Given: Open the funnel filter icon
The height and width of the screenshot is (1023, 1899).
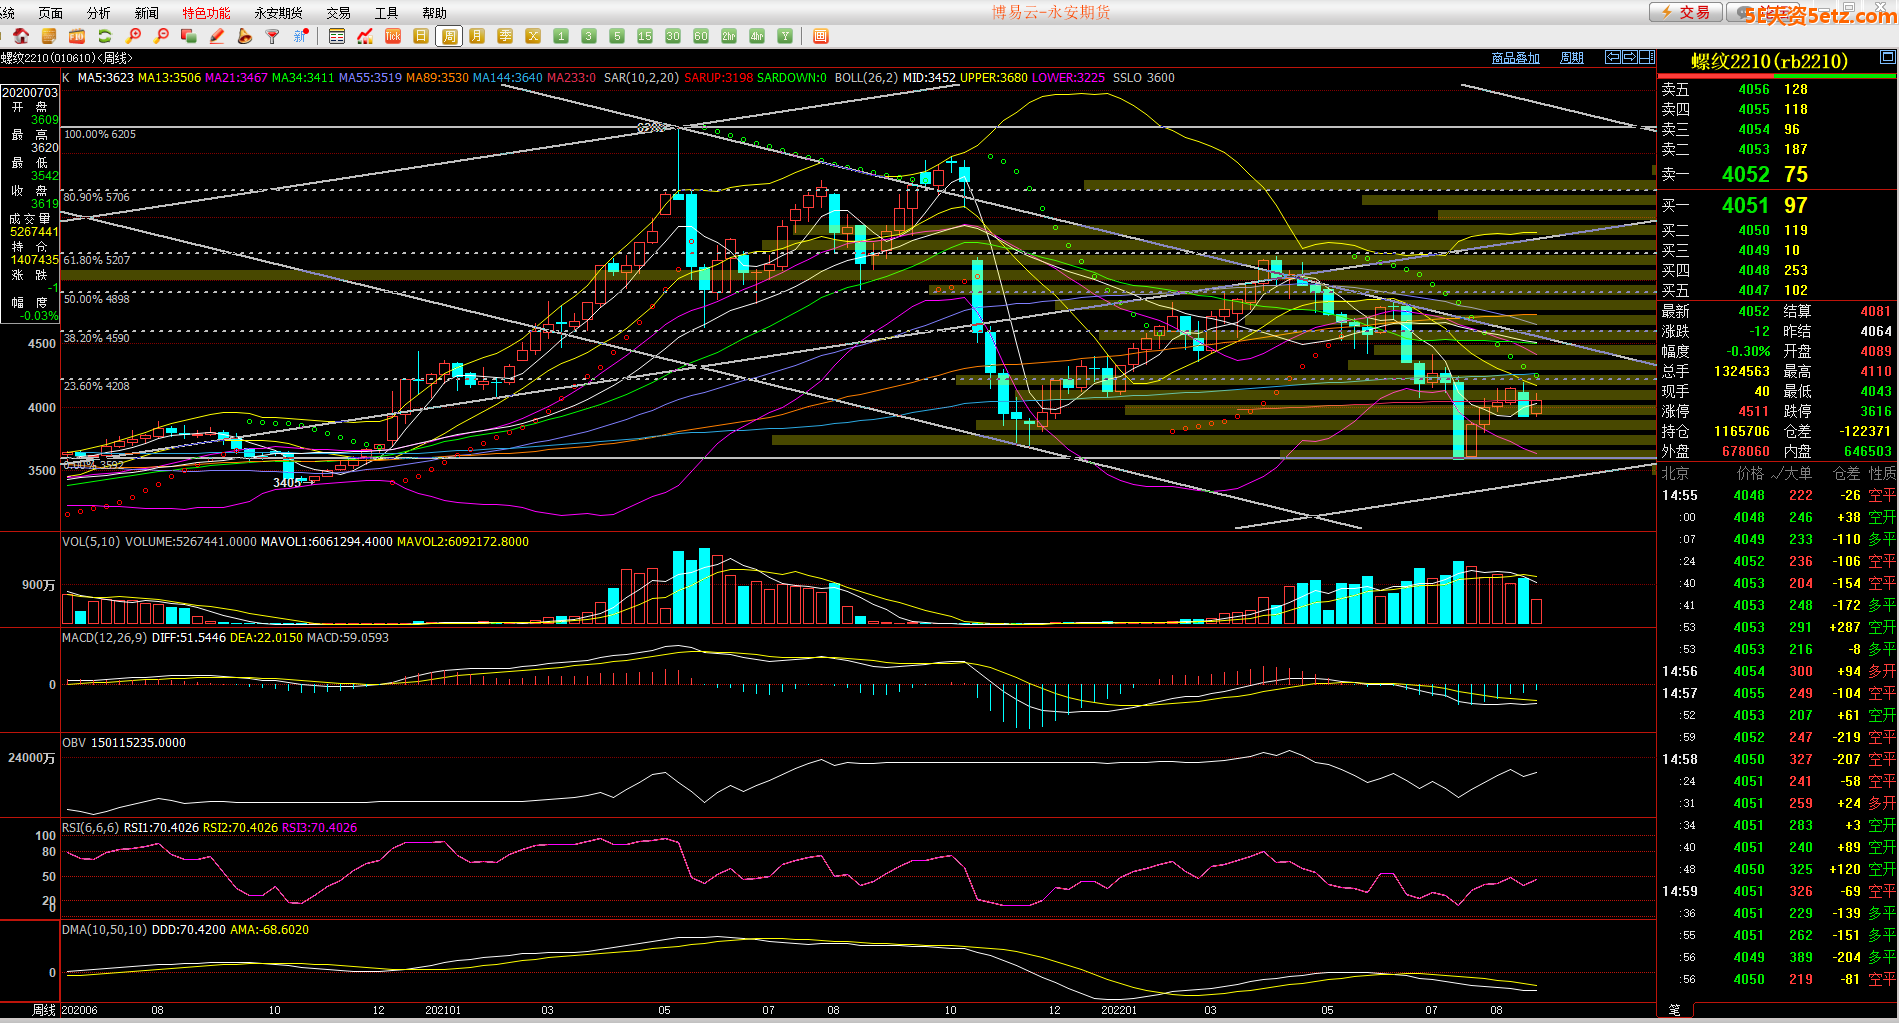Looking at the screenshot, I should pos(272,36).
